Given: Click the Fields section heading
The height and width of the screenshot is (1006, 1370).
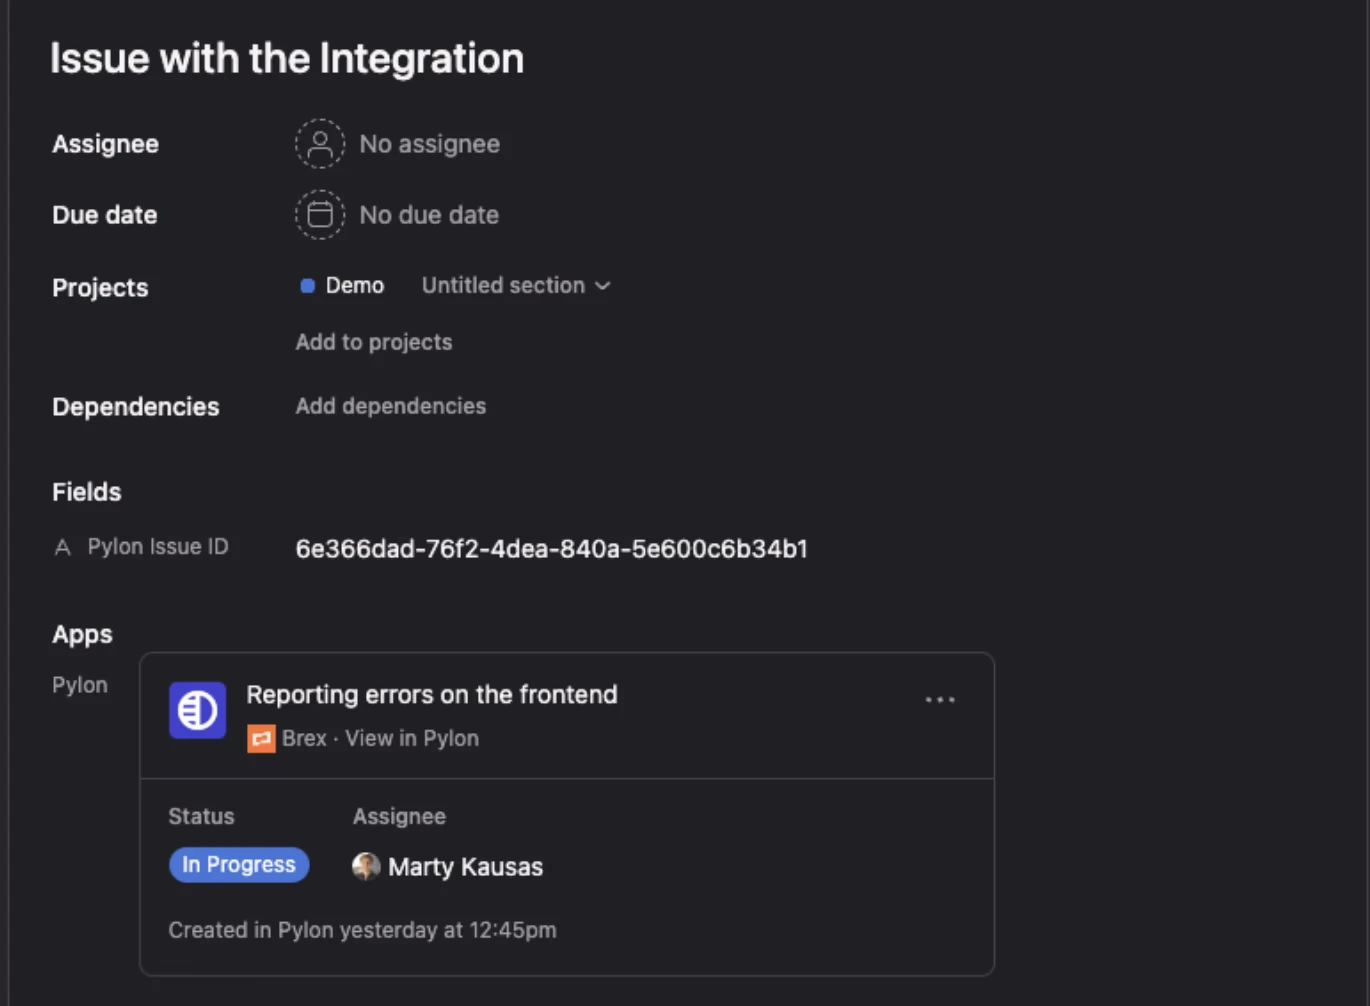Looking at the screenshot, I should point(87,492).
